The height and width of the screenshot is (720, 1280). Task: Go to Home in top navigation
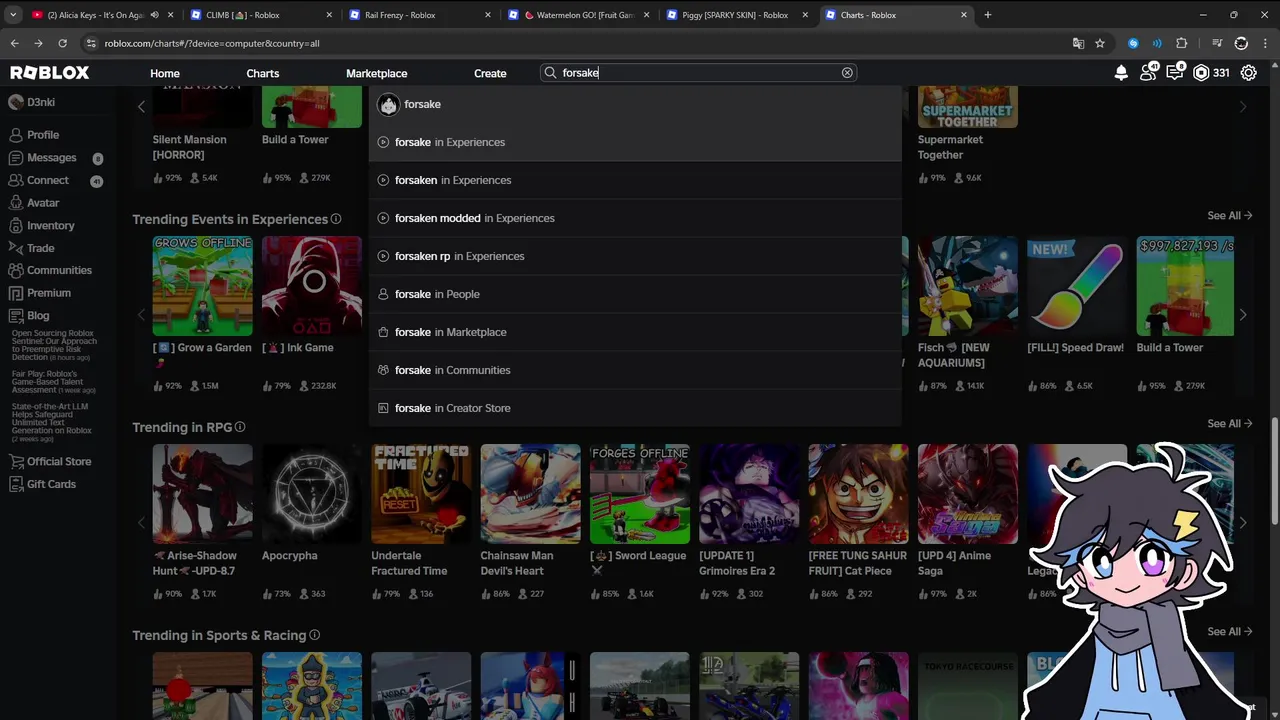[165, 73]
